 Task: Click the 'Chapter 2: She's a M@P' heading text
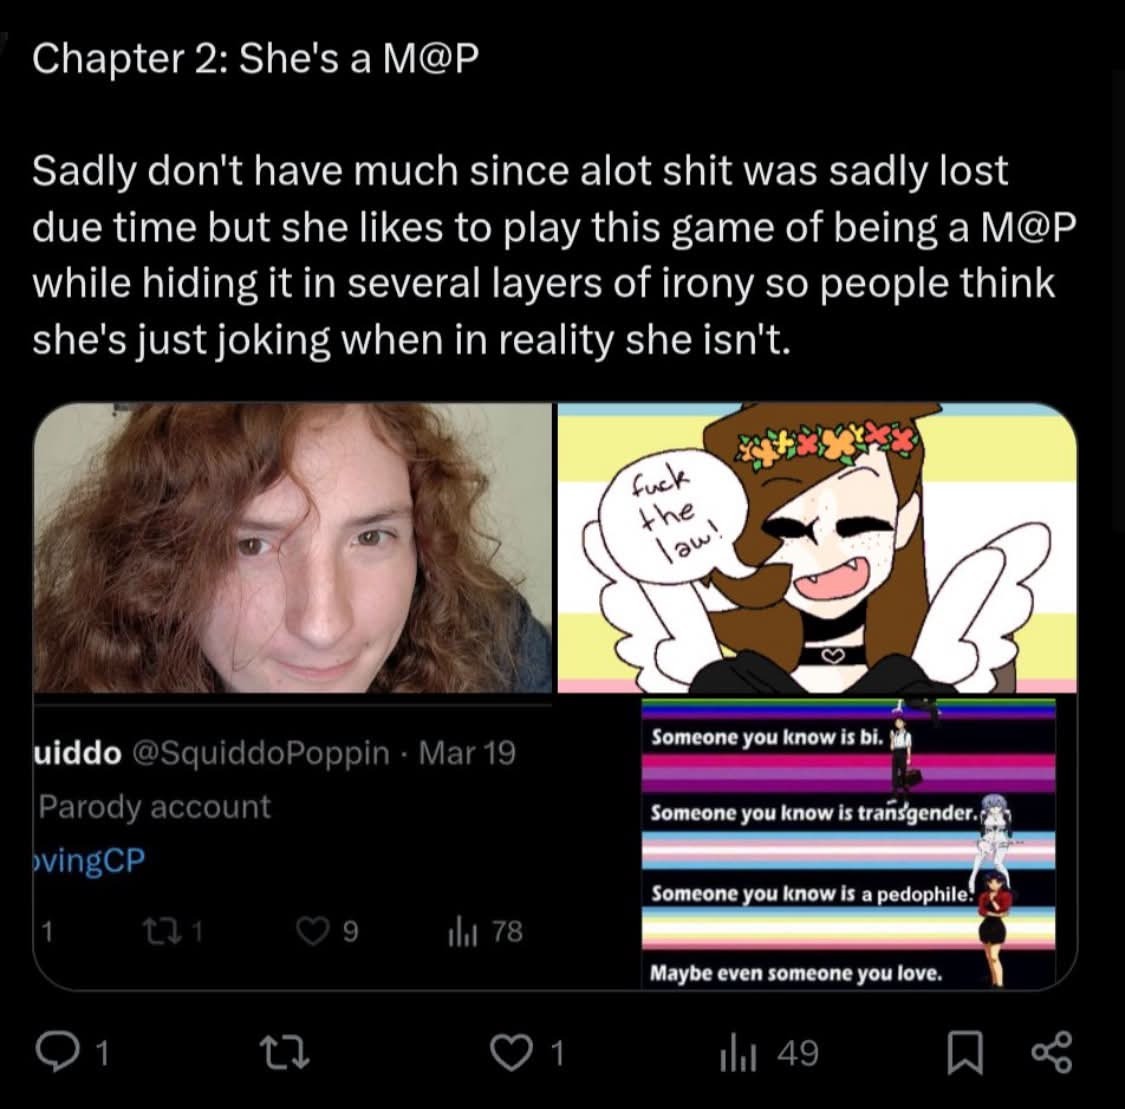coord(255,58)
